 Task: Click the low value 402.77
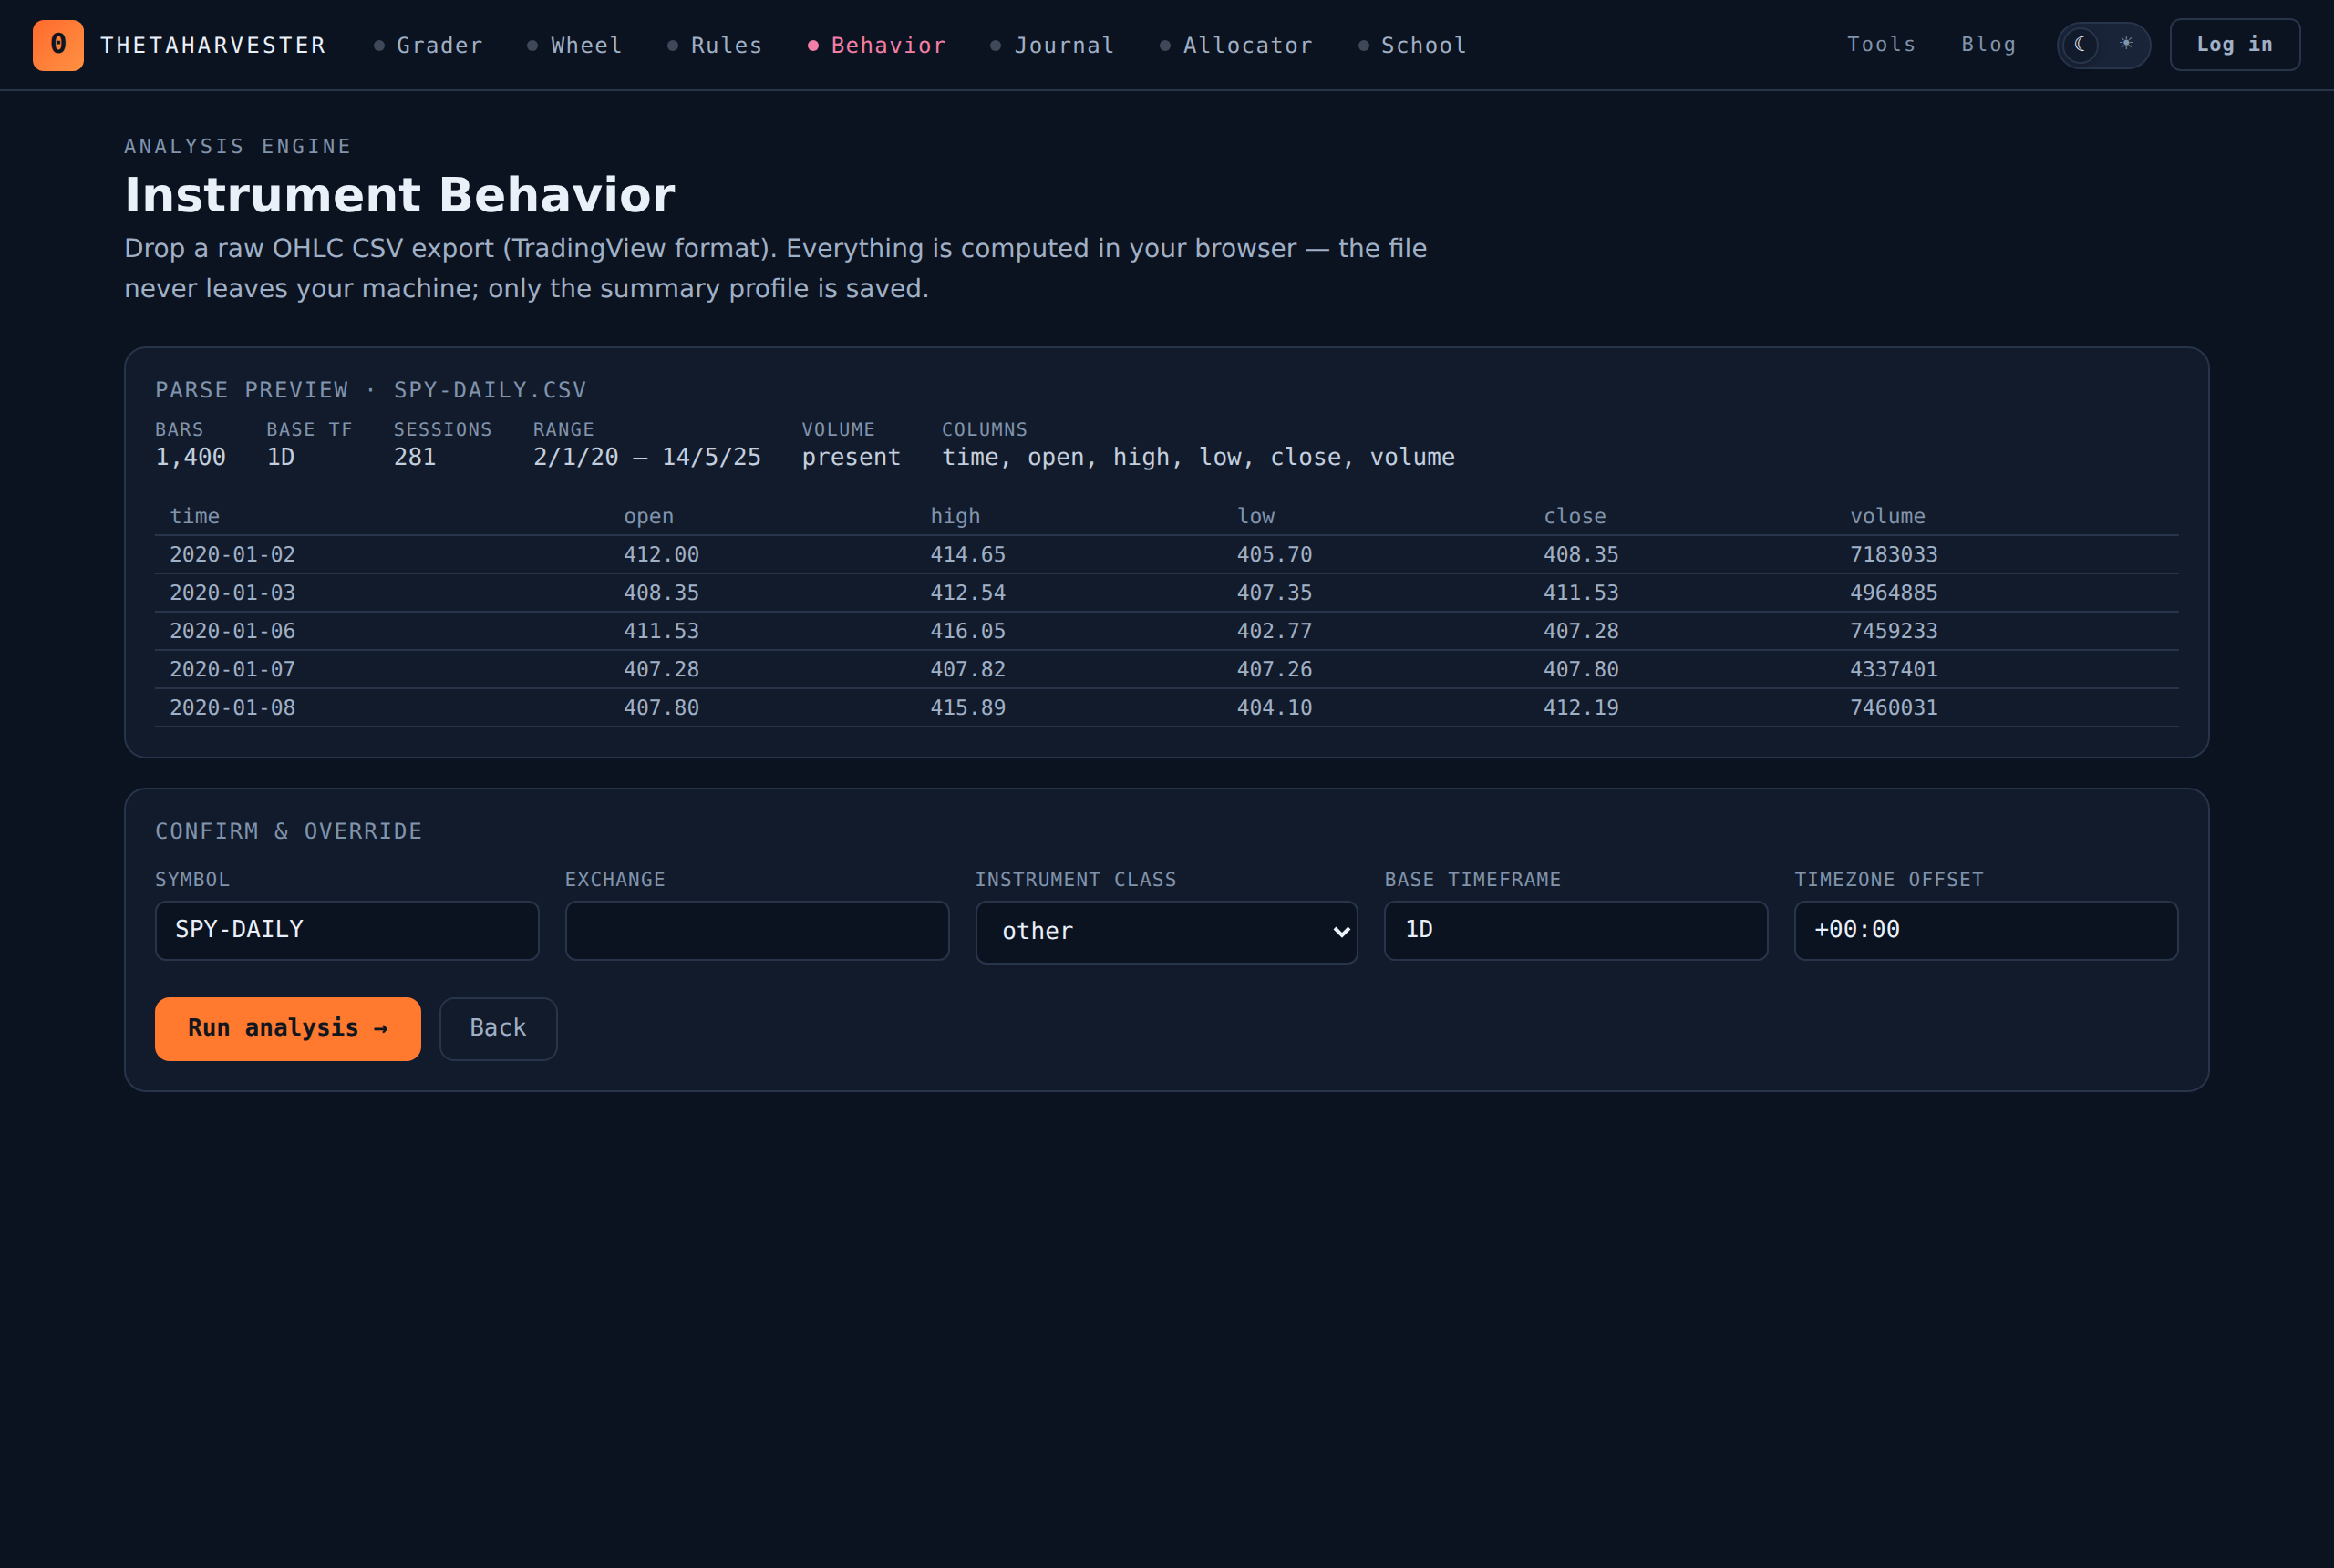click(x=1274, y=632)
